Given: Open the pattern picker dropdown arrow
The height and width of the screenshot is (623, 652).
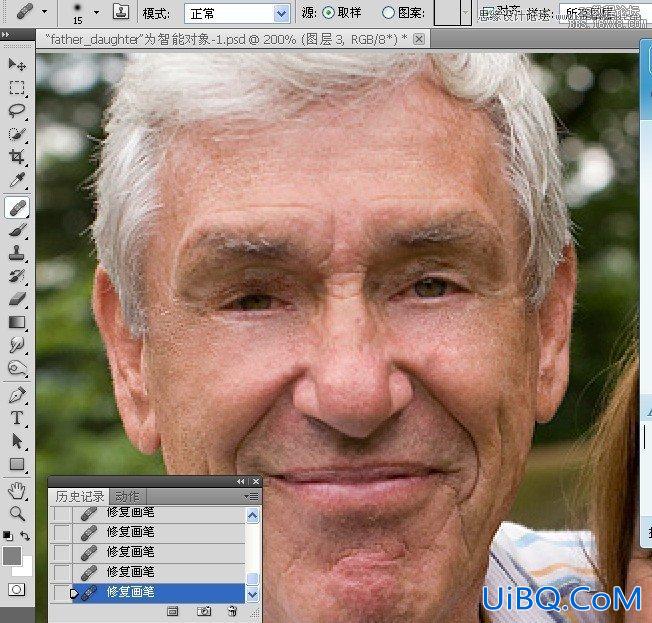Looking at the screenshot, I should coord(466,12).
